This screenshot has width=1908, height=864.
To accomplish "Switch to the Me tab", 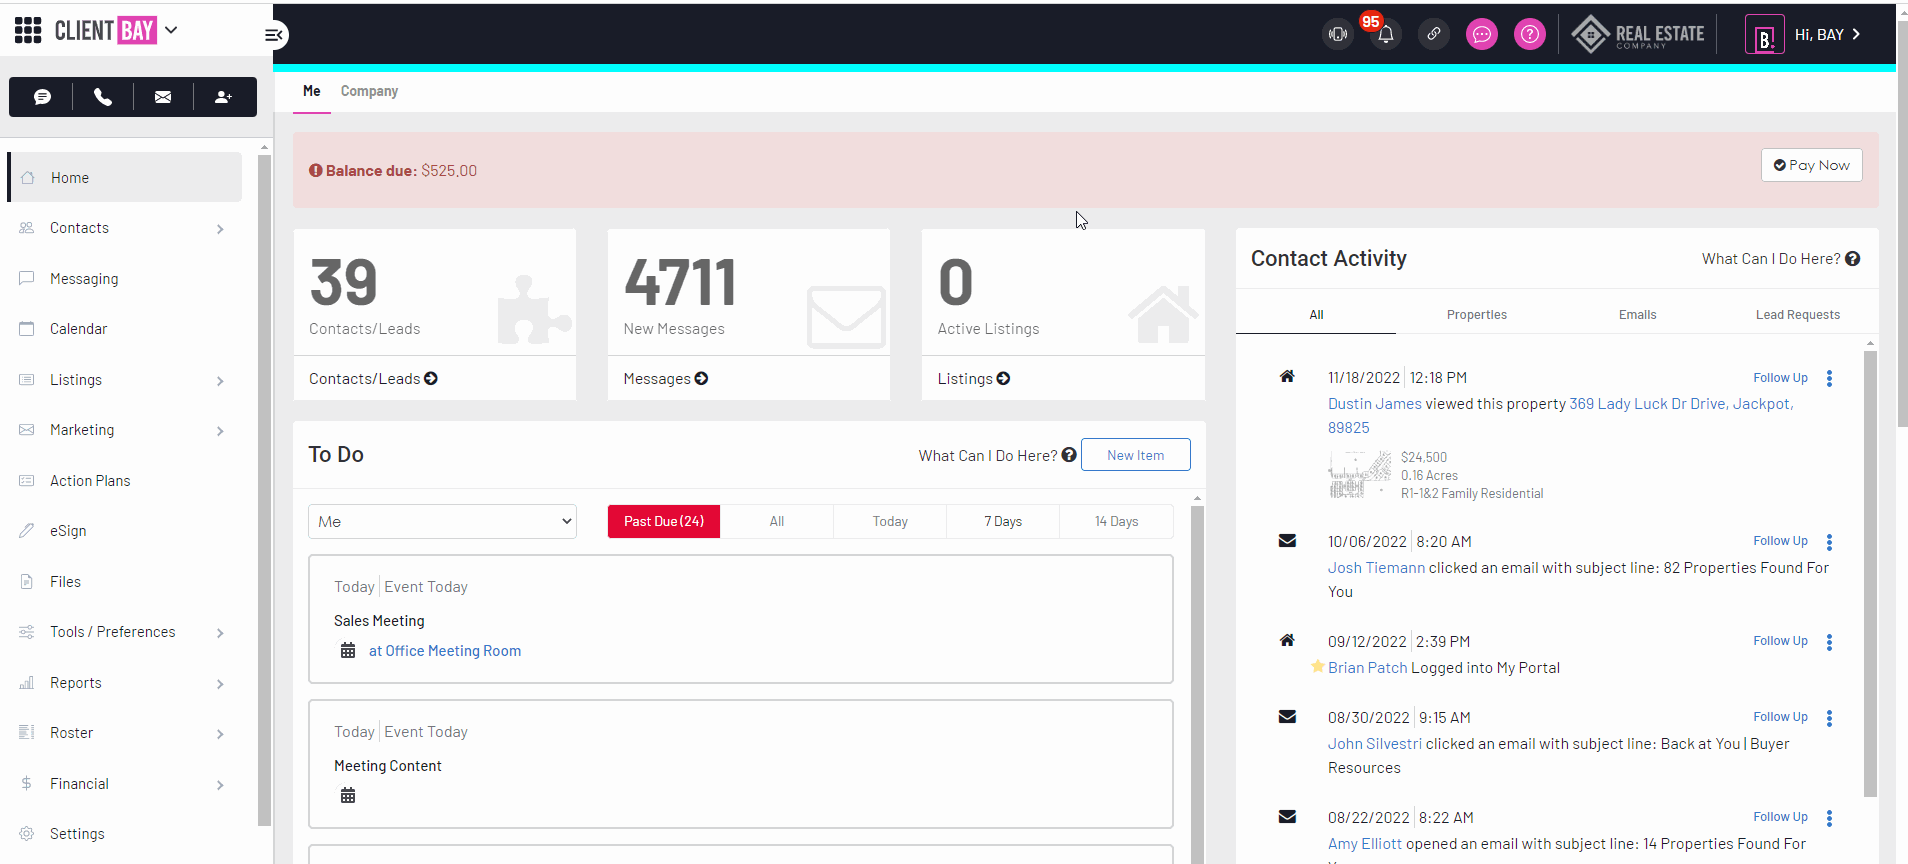I will (312, 91).
